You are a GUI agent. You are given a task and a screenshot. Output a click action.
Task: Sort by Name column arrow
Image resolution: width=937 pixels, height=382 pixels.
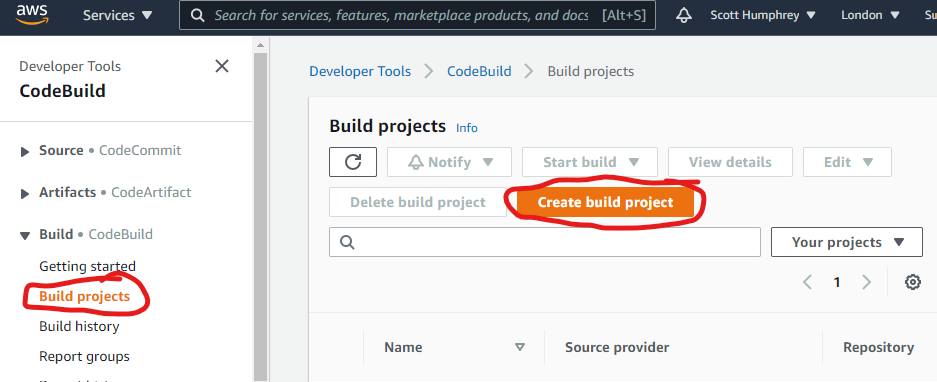pyautogui.click(x=520, y=347)
